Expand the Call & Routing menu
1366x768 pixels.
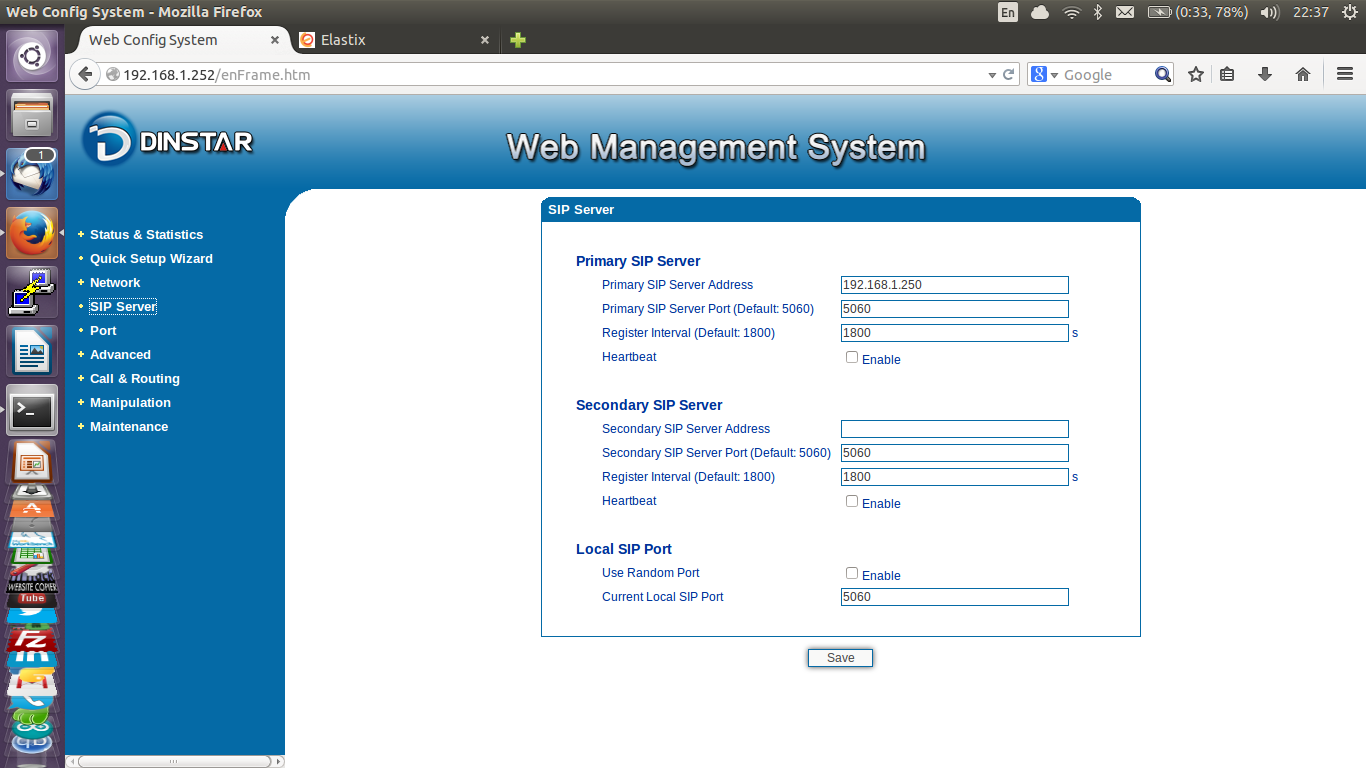click(x=135, y=379)
